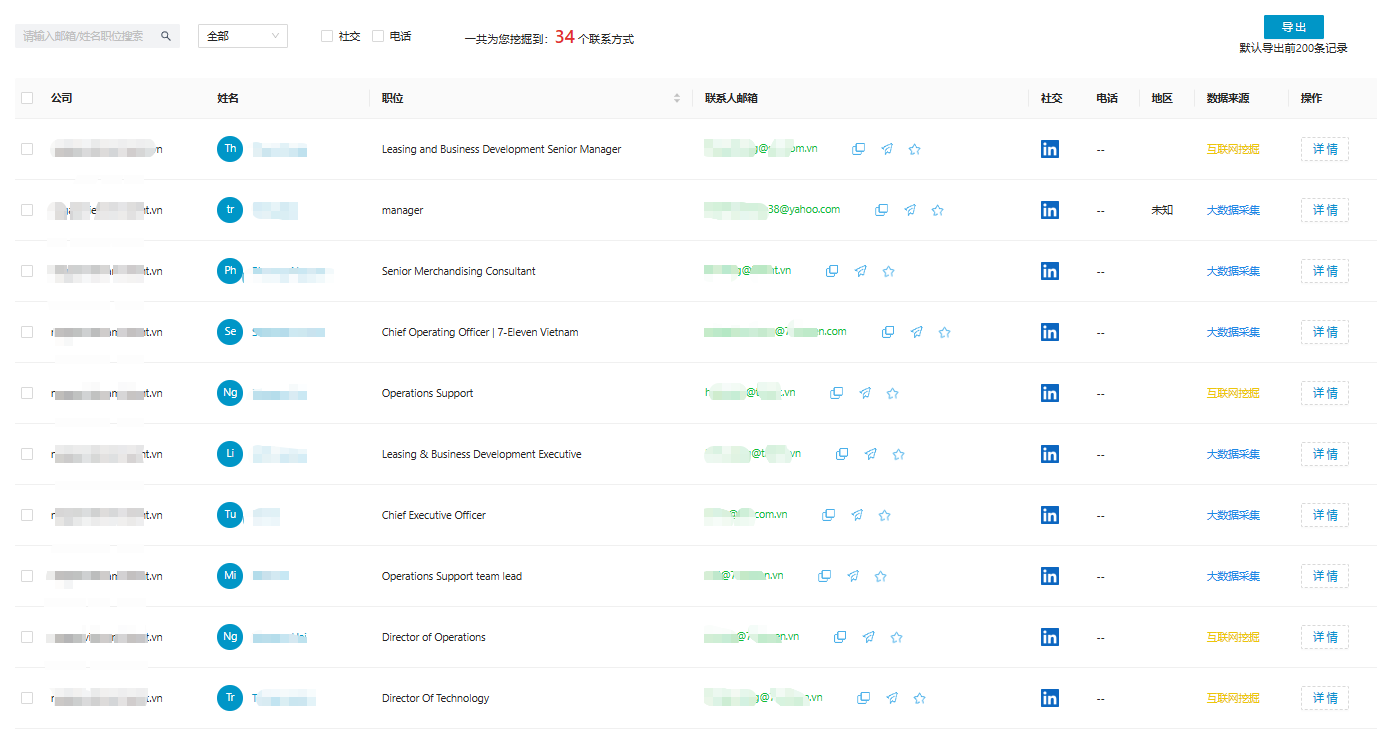Image resolution: width=1377 pixels, height=737 pixels.
Task: Star the Operations Support team lead contact
Action: click(x=880, y=576)
